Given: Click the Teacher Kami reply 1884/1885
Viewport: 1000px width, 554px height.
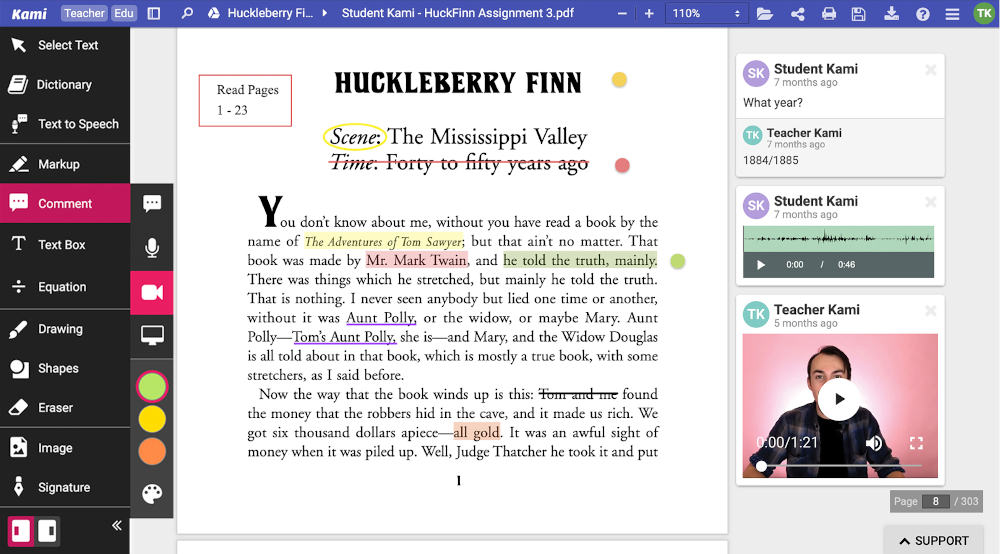Looking at the screenshot, I should [x=770, y=161].
